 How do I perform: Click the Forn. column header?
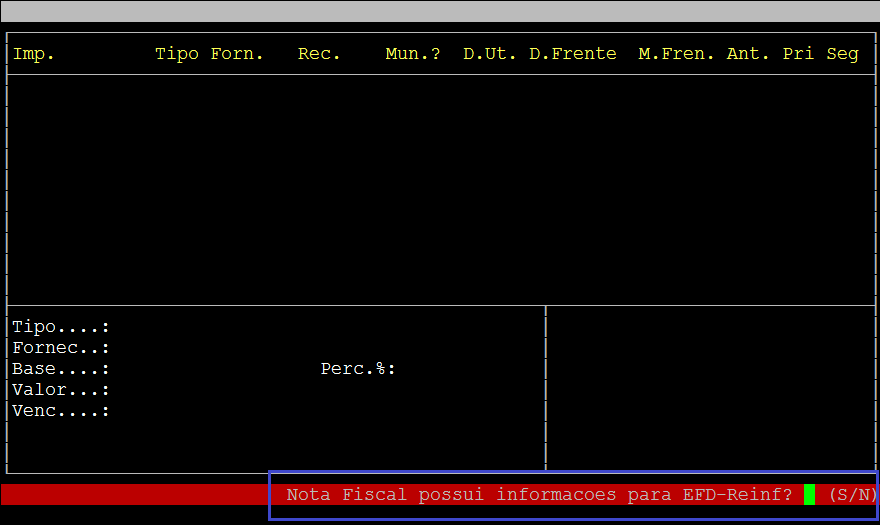(237, 54)
